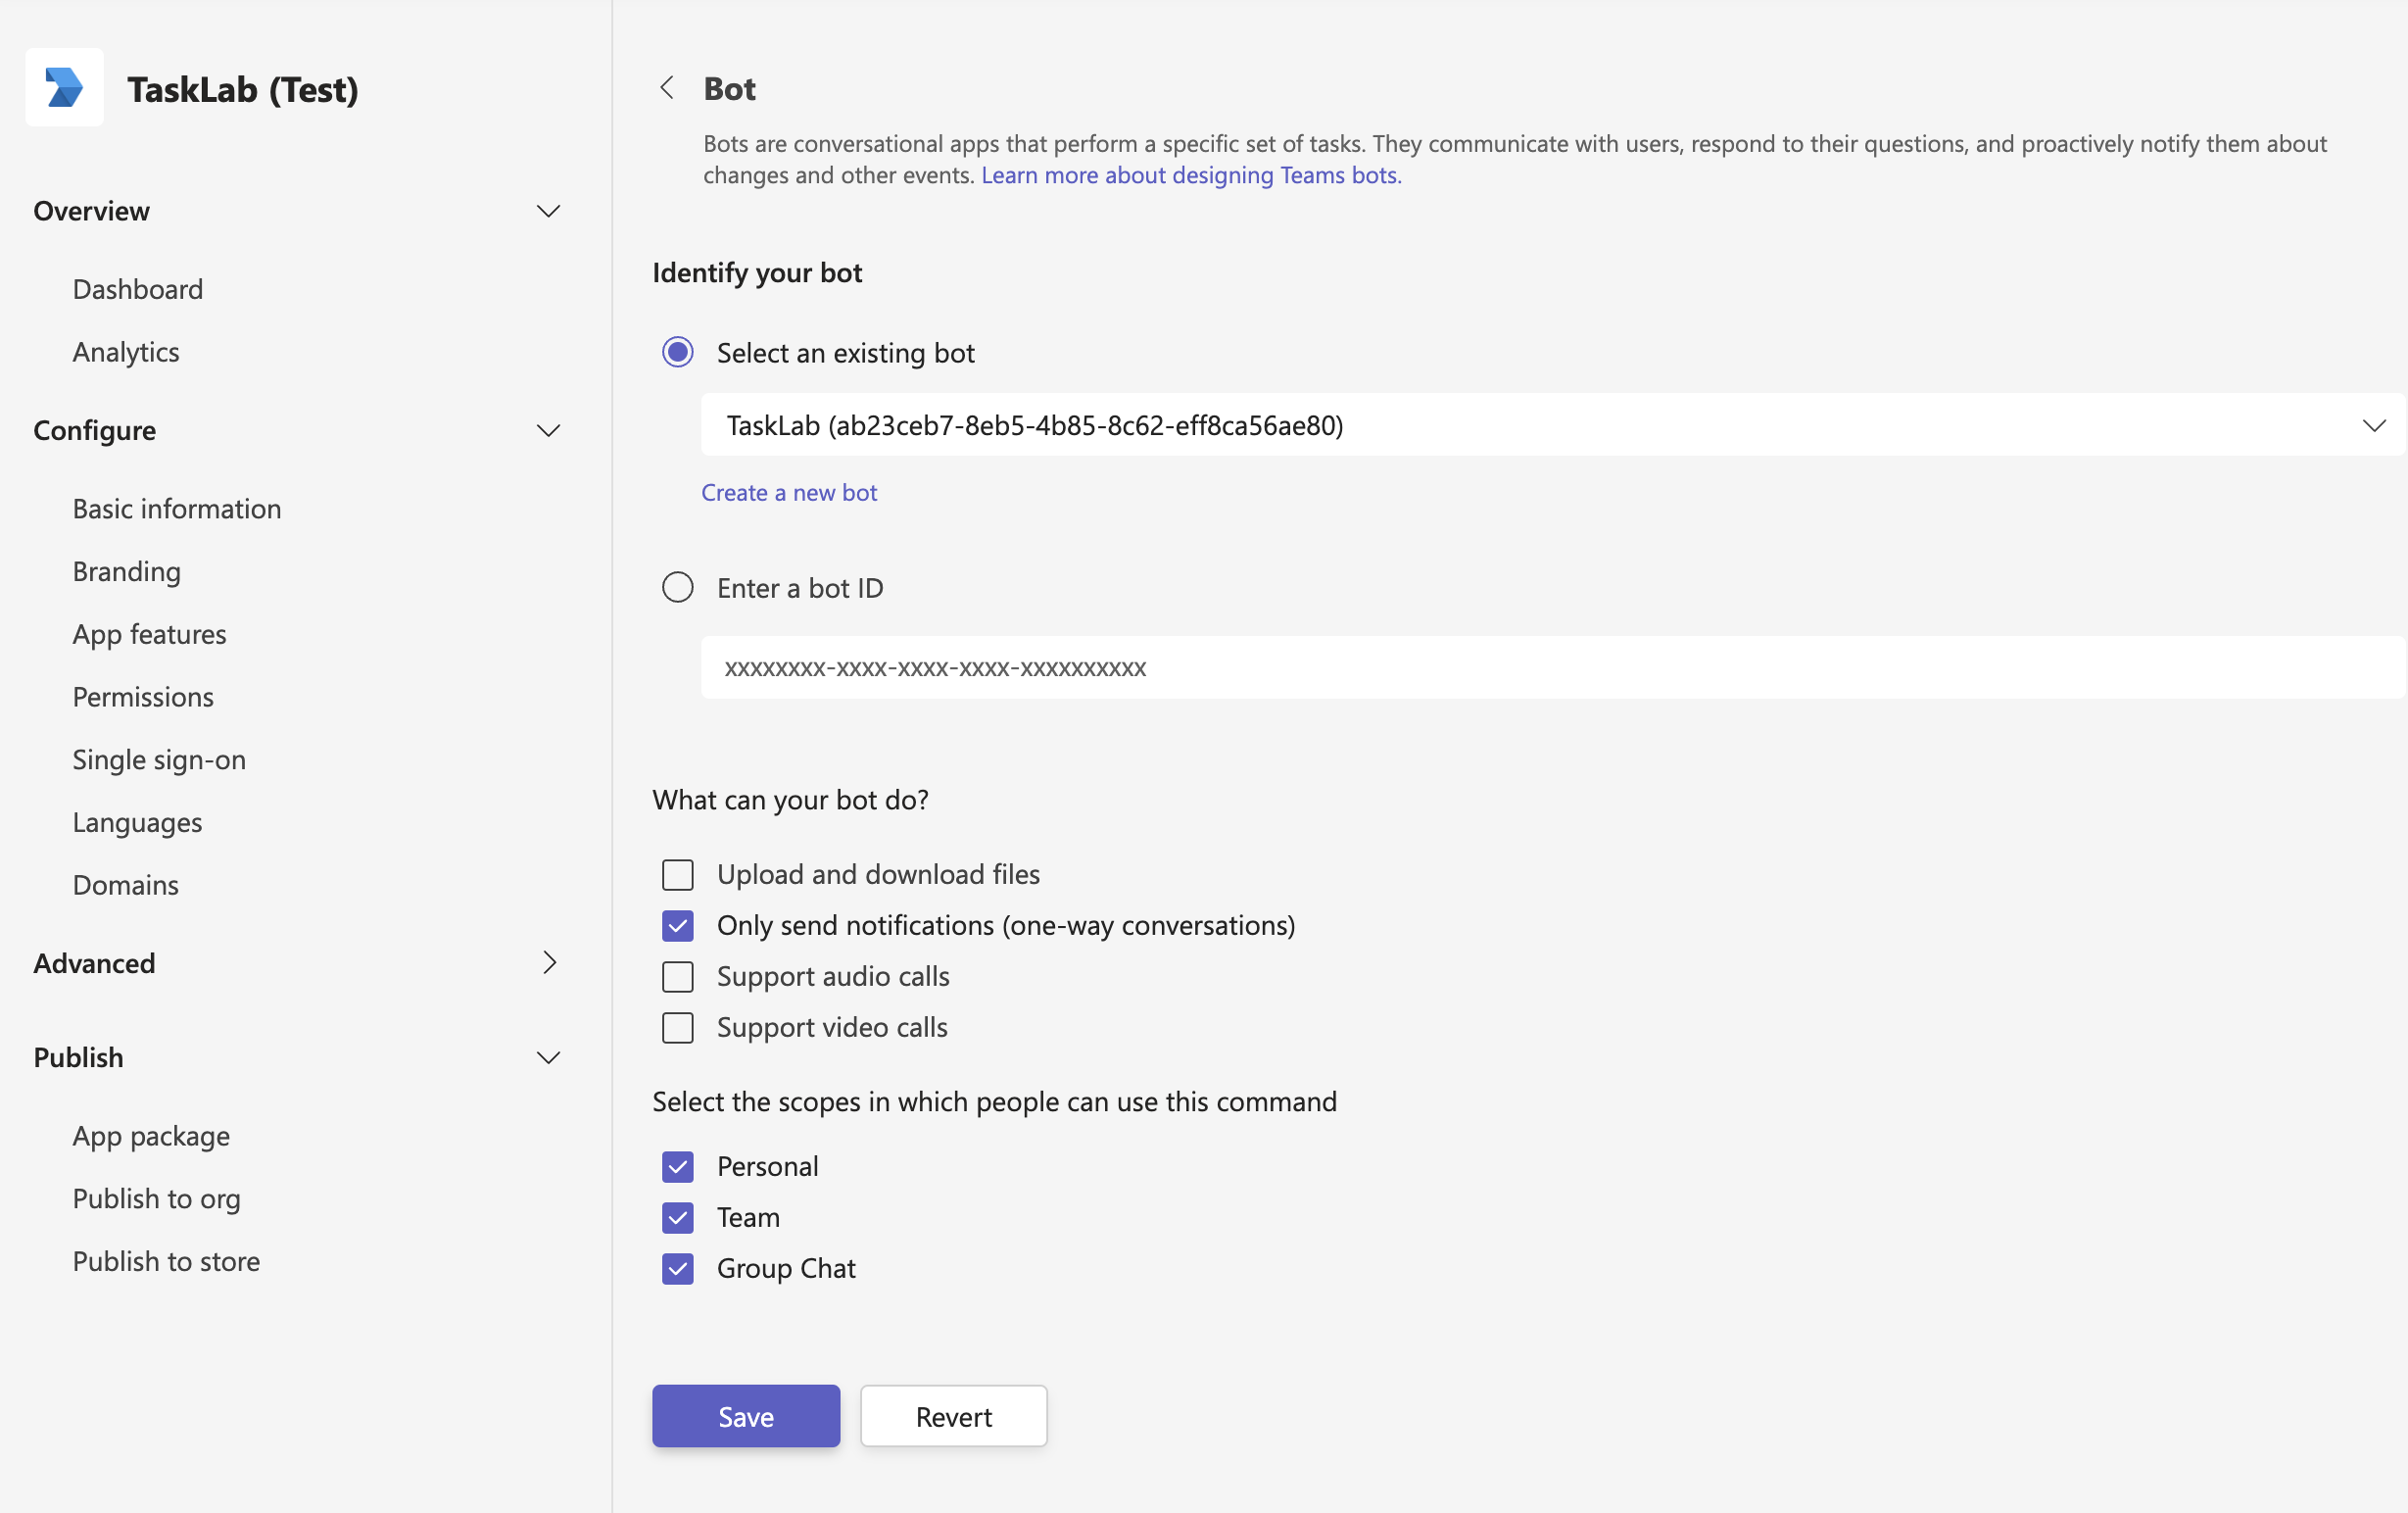The height and width of the screenshot is (1513, 2408).
Task: Click the bot ID input field
Action: click(1200, 667)
